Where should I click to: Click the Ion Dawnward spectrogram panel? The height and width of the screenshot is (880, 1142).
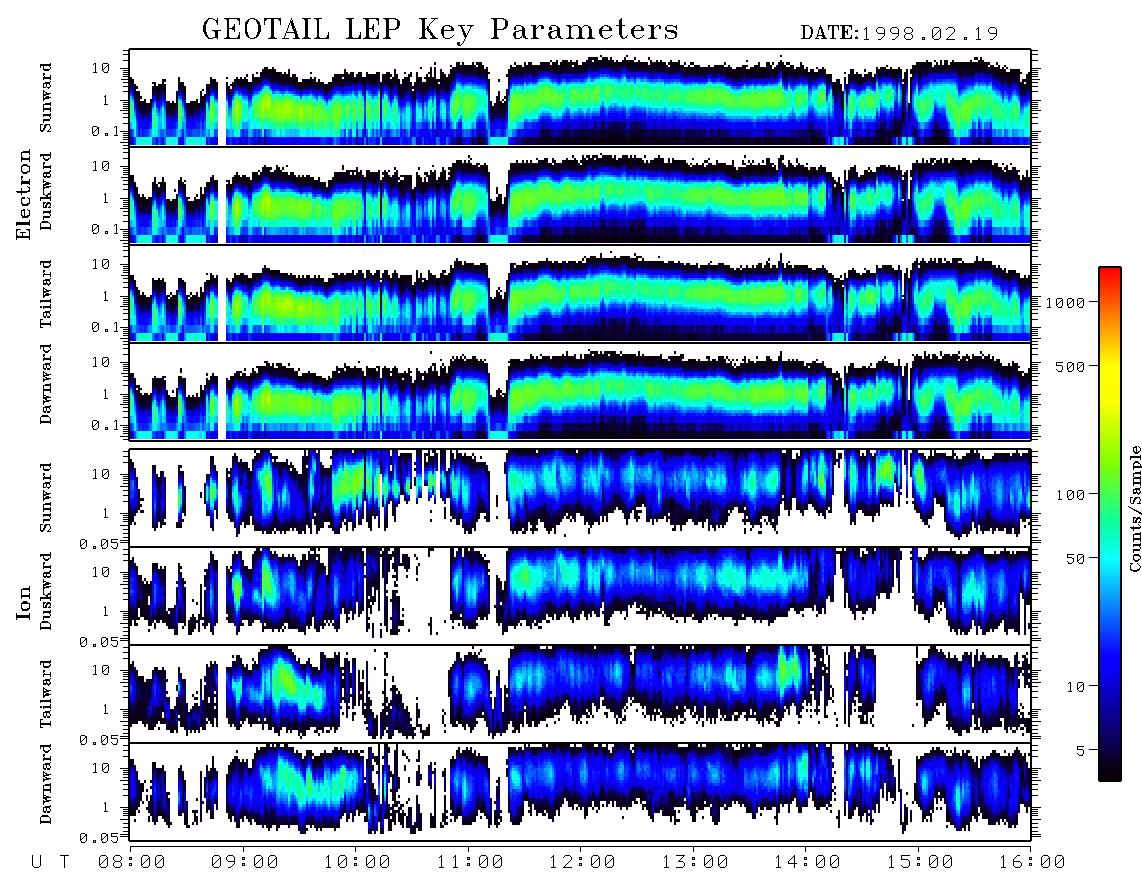coord(580,791)
